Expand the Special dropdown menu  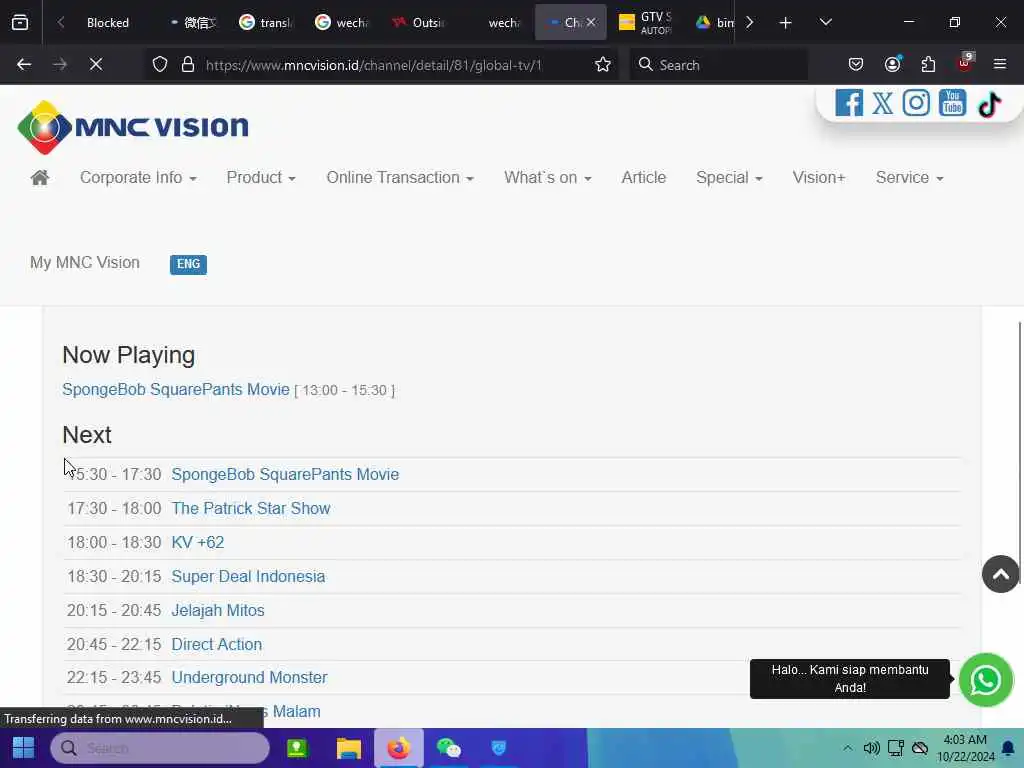point(729,178)
